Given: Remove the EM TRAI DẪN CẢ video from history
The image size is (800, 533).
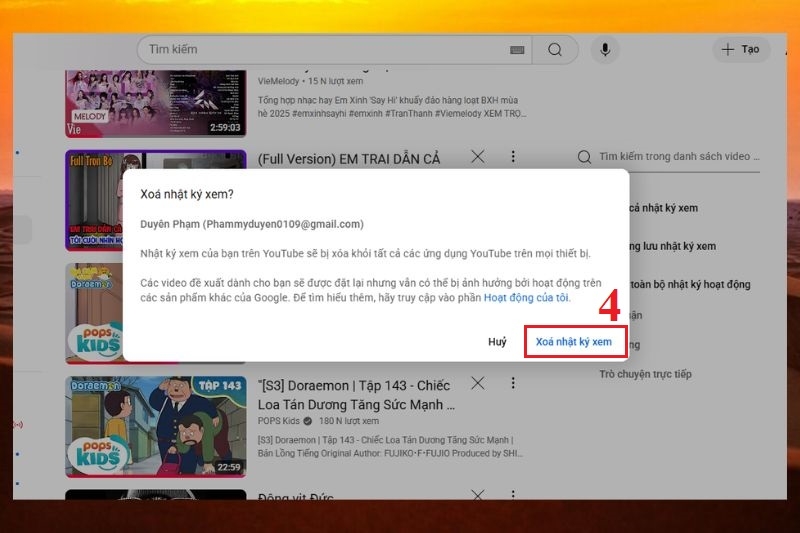Looking at the screenshot, I should [478, 157].
